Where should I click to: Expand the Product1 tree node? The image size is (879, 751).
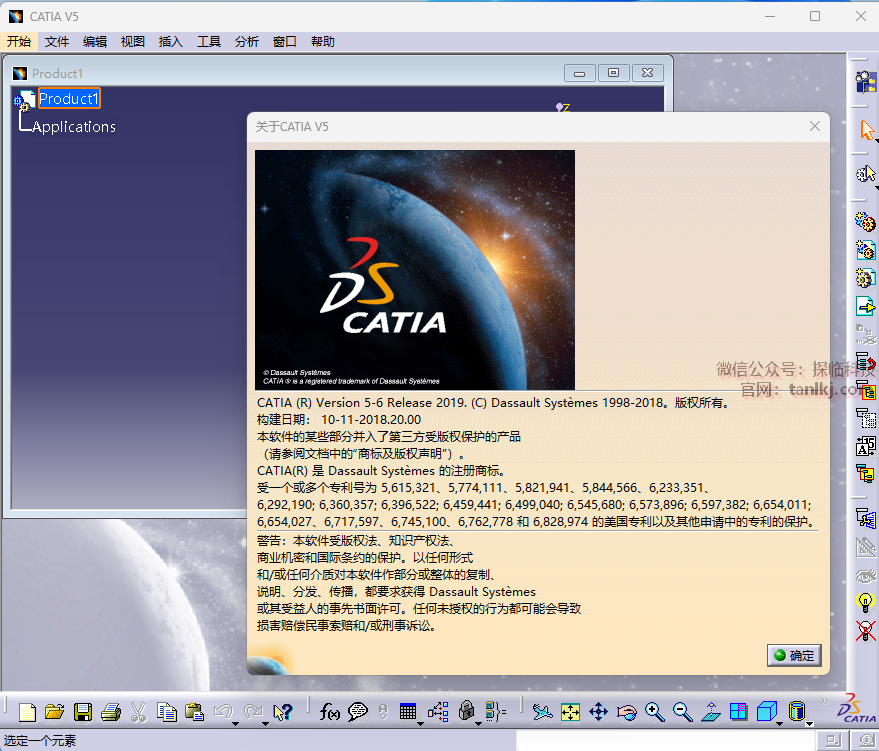click(18, 100)
